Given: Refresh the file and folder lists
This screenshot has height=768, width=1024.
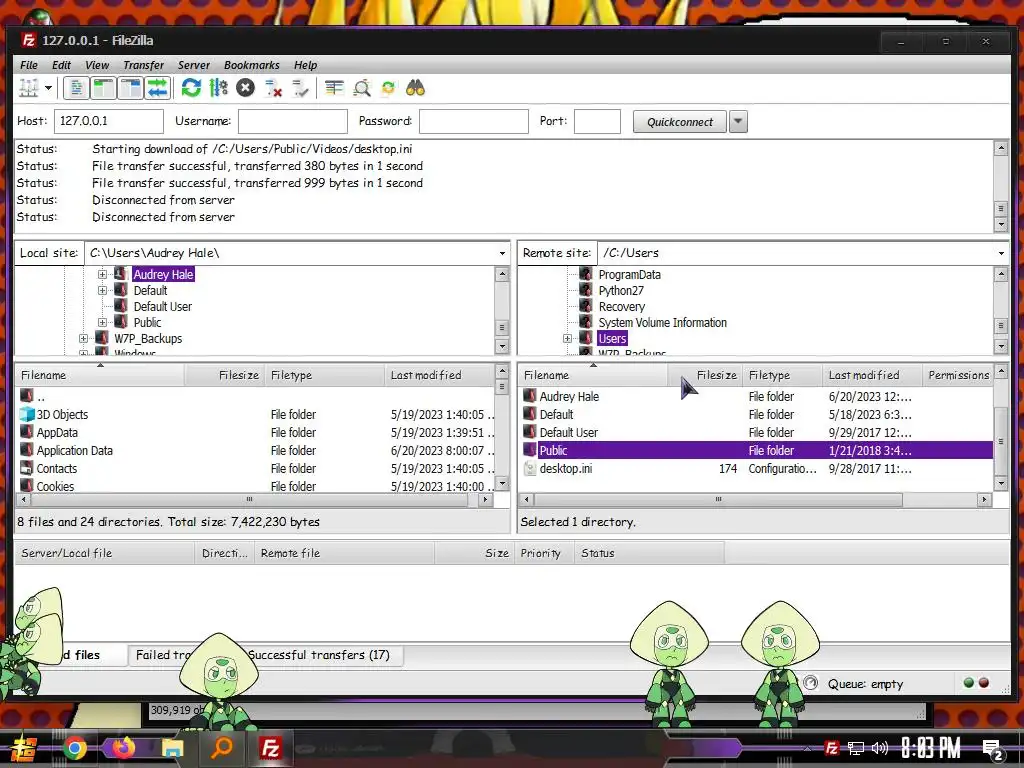Looking at the screenshot, I should pos(191,88).
